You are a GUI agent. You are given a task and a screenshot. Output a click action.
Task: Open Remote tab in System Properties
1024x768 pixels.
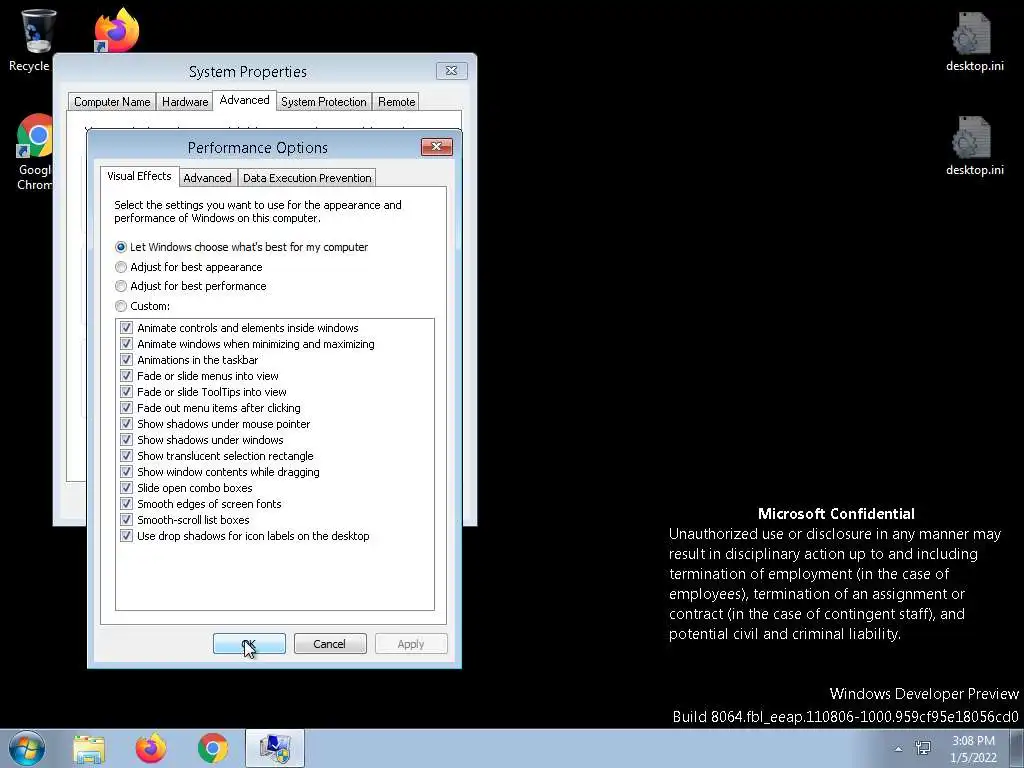pos(396,102)
